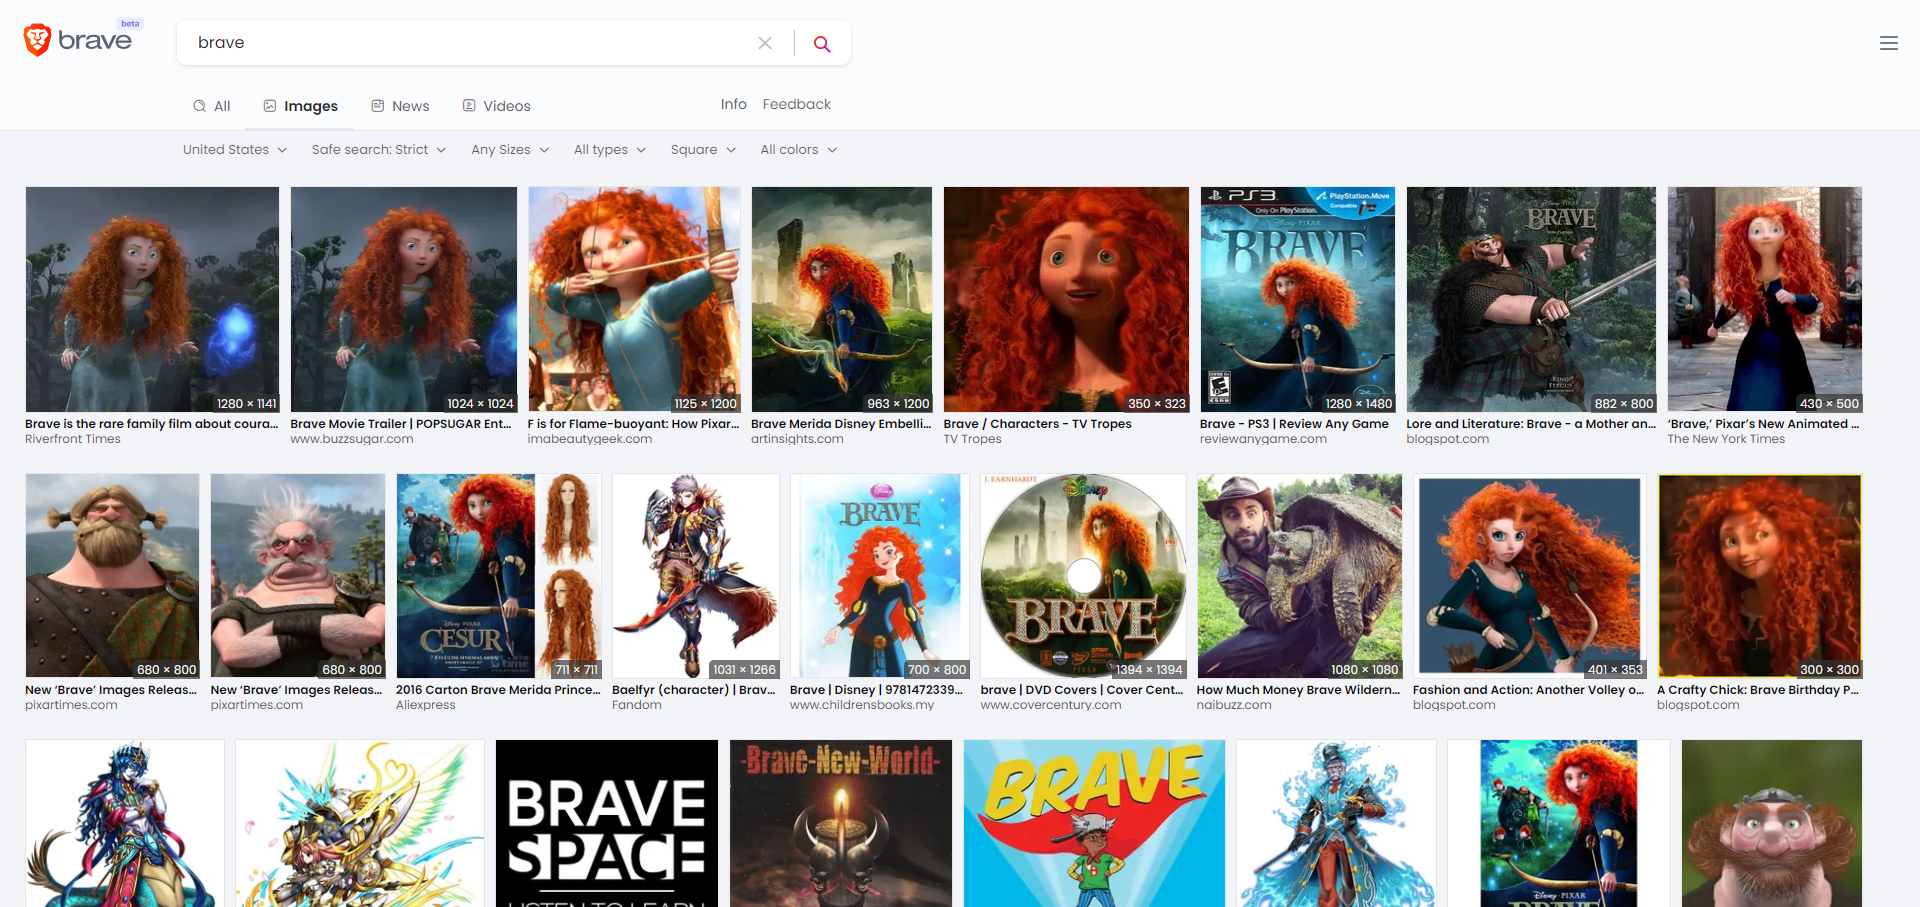Click inside the search input field
This screenshot has width=1920, height=907.
(470, 43)
